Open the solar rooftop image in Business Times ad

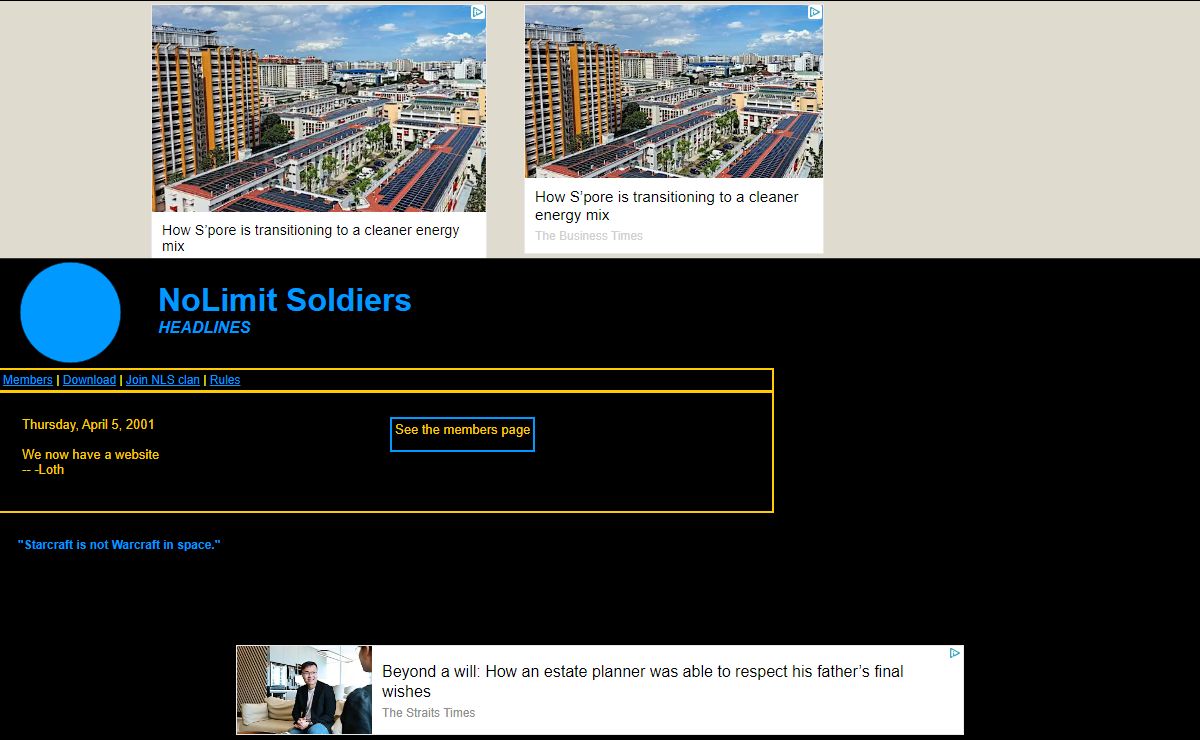[673, 92]
